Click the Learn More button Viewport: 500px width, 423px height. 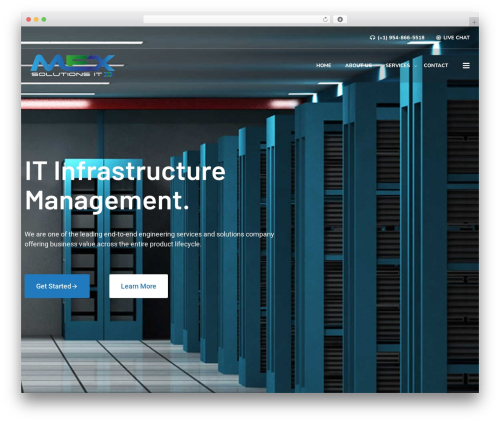click(138, 286)
